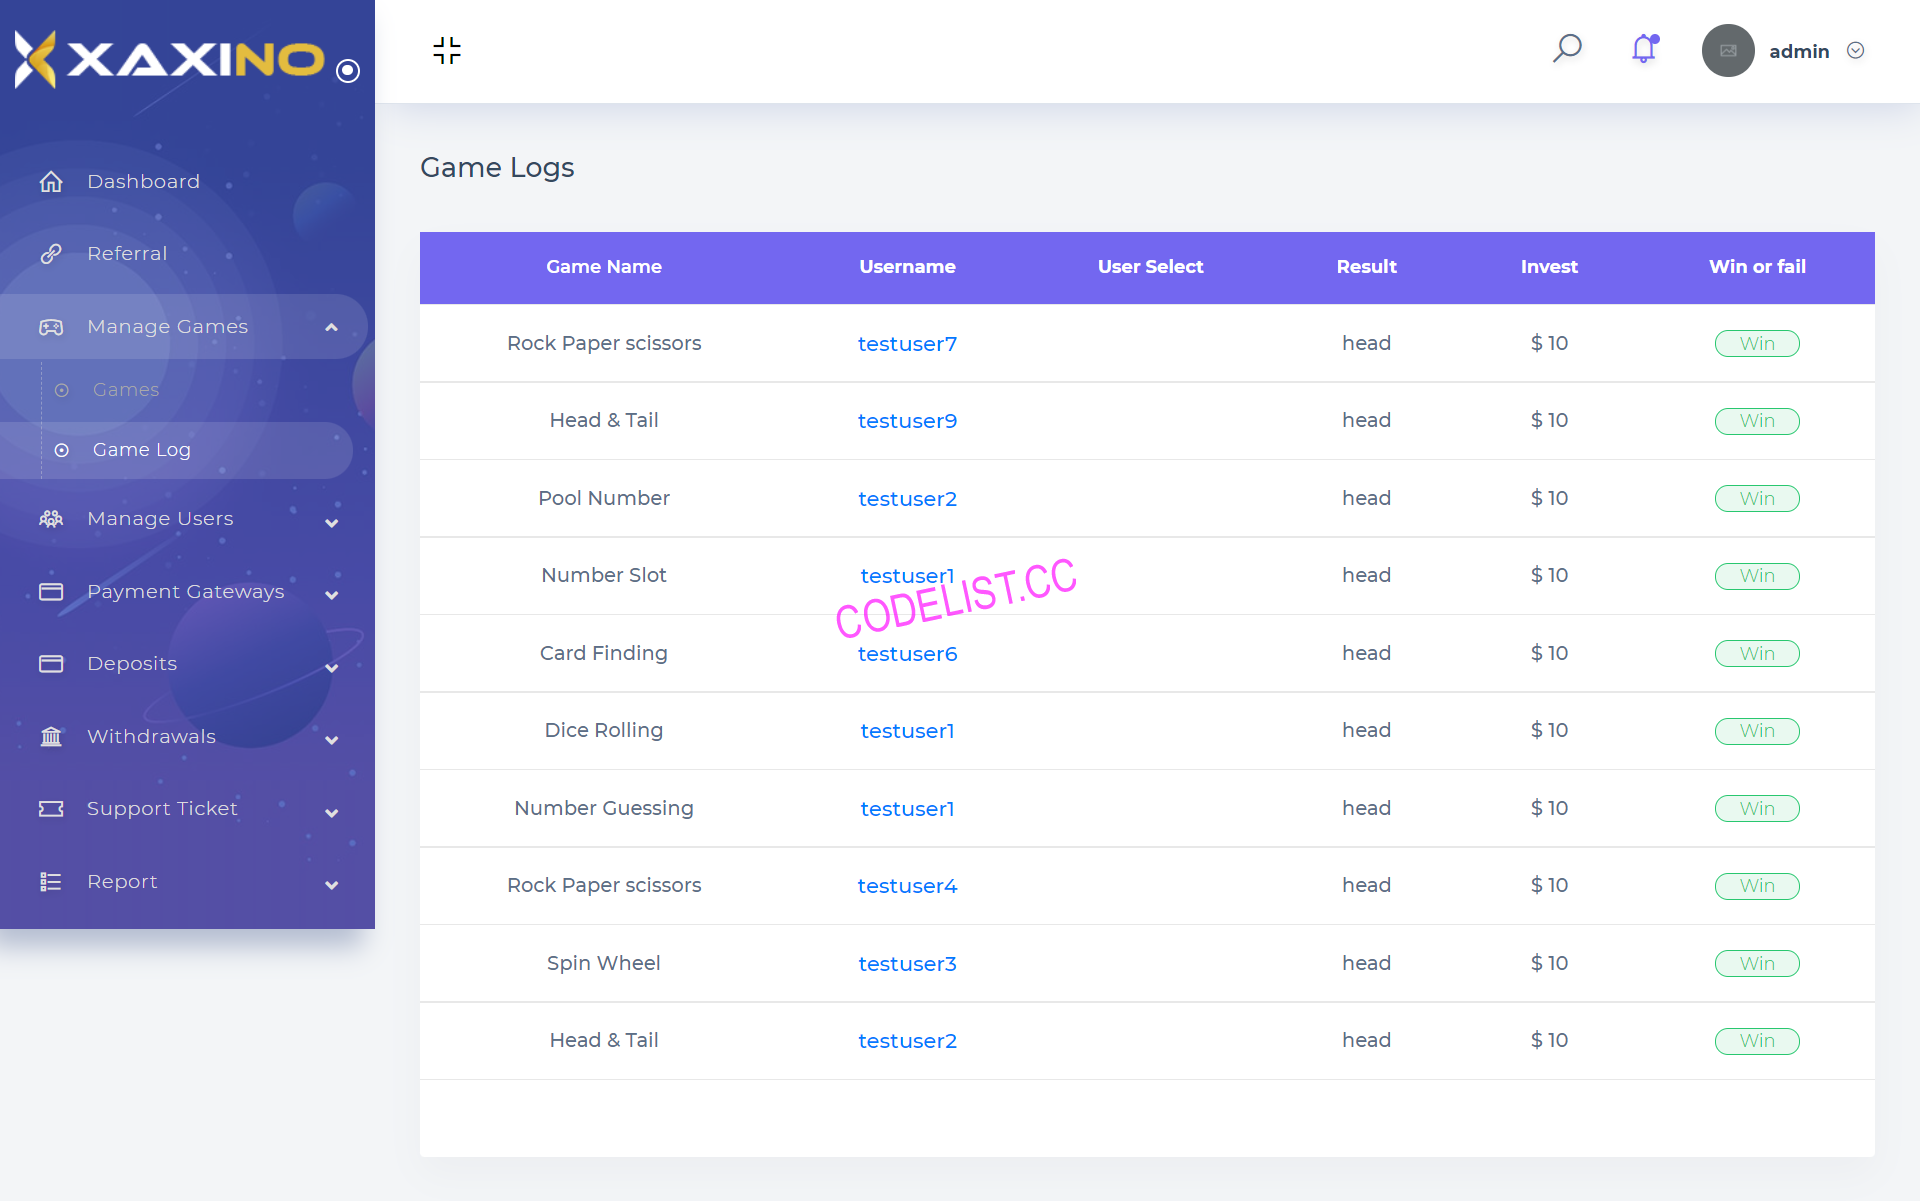Viewport: 1920px width, 1201px height.
Task: Click the Xaxino logo
Action: (x=169, y=59)
